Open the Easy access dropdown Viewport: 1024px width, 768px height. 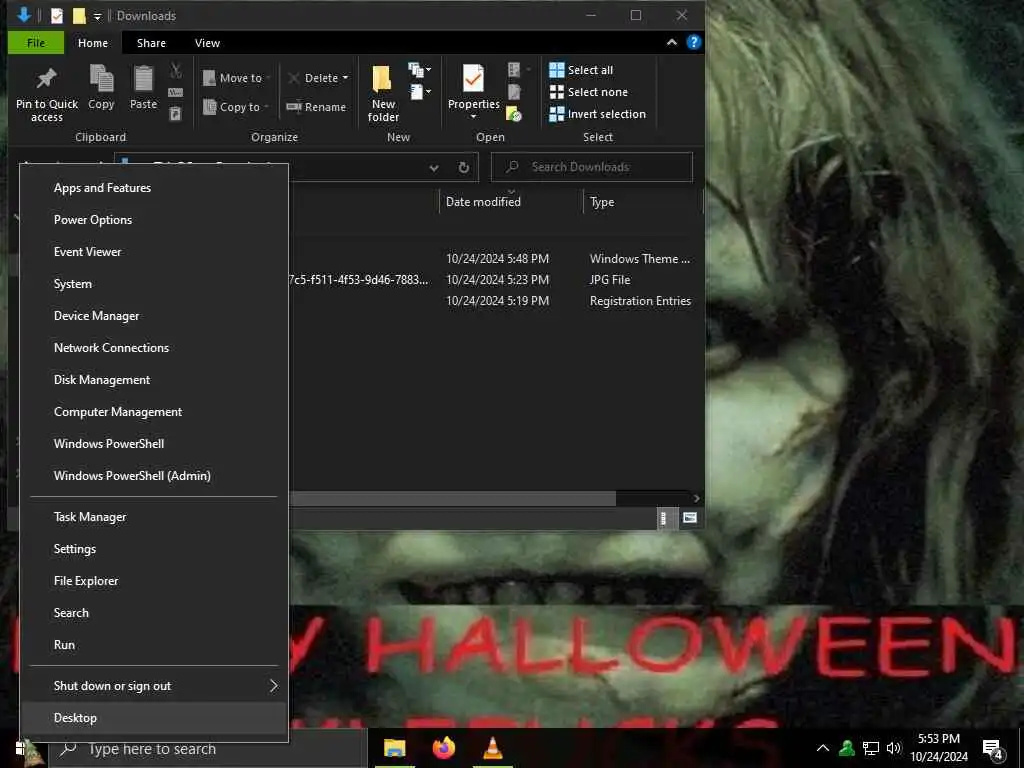[x=420, y=93]
